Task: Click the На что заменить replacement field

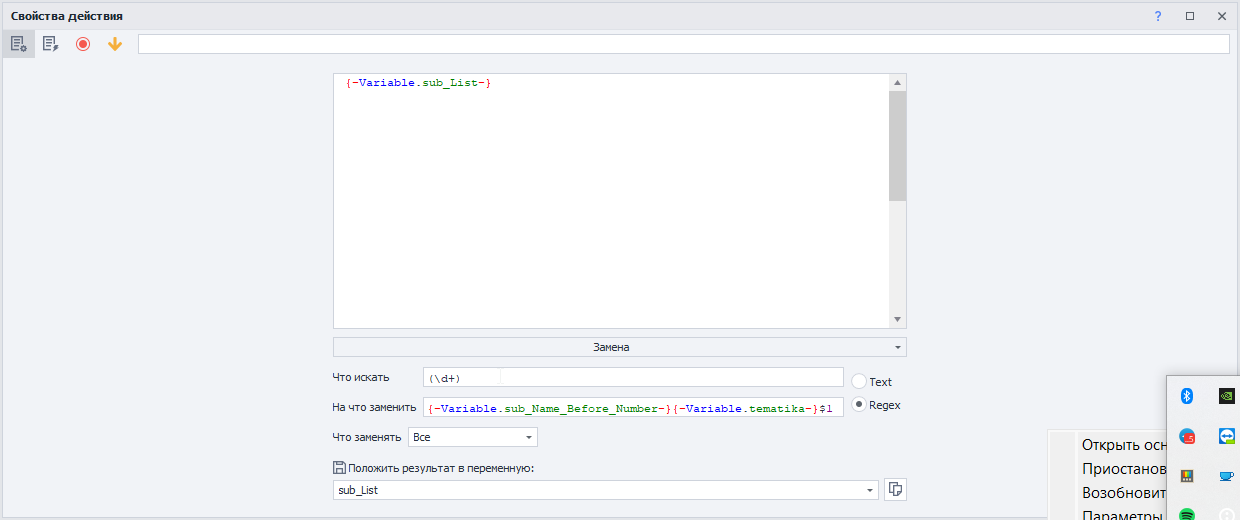Action: (x=634, y=407)
